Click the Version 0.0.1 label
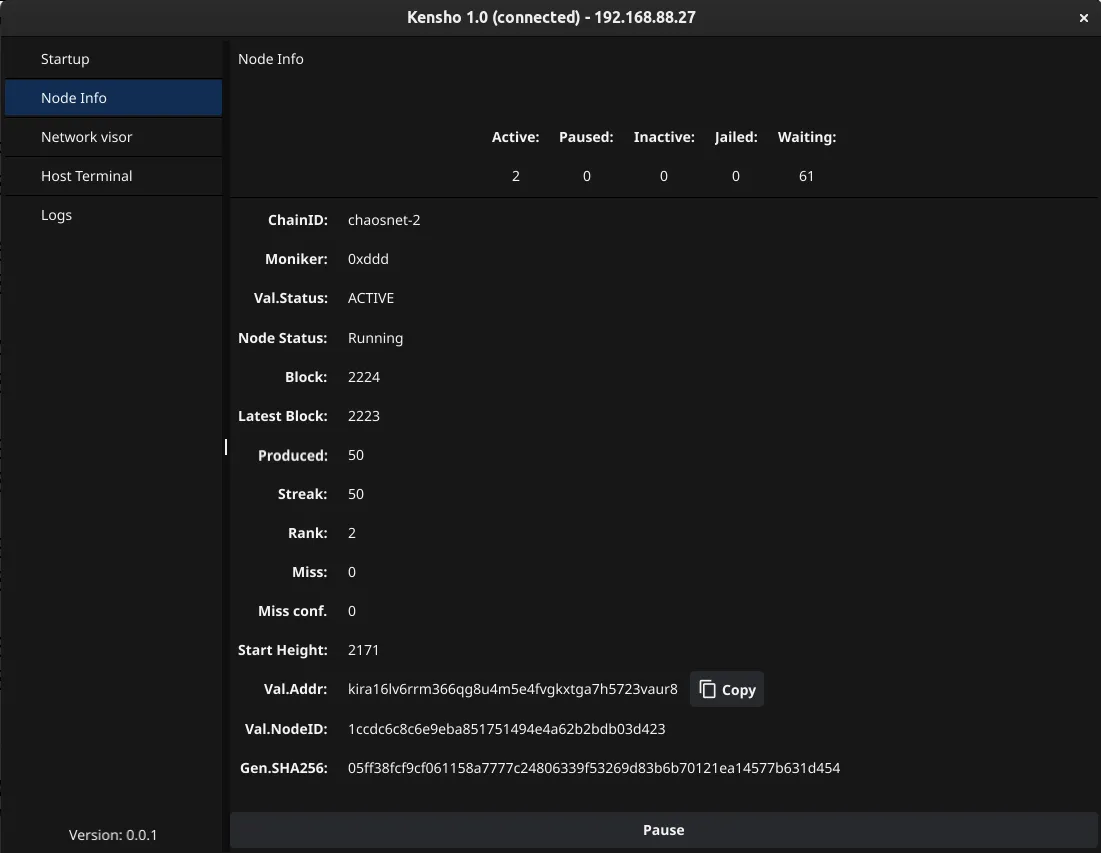The width and height of the screenshot is (1101, 853). [x=113, y=835]
